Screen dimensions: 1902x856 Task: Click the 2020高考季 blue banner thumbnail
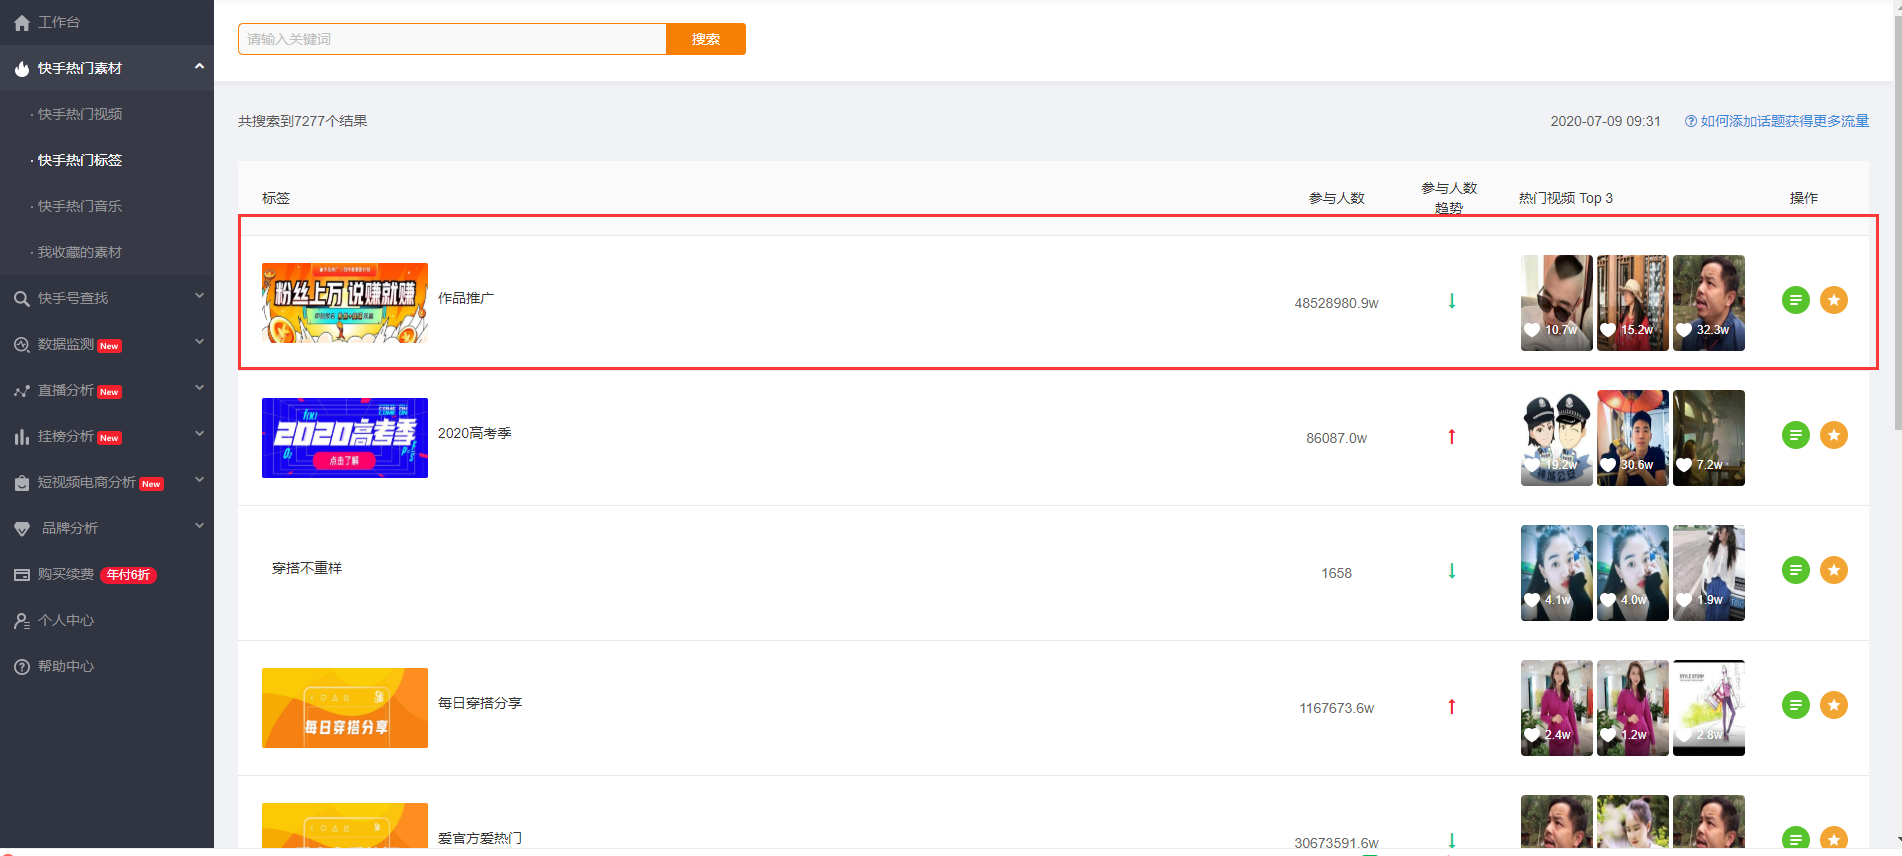coord(345,438)
